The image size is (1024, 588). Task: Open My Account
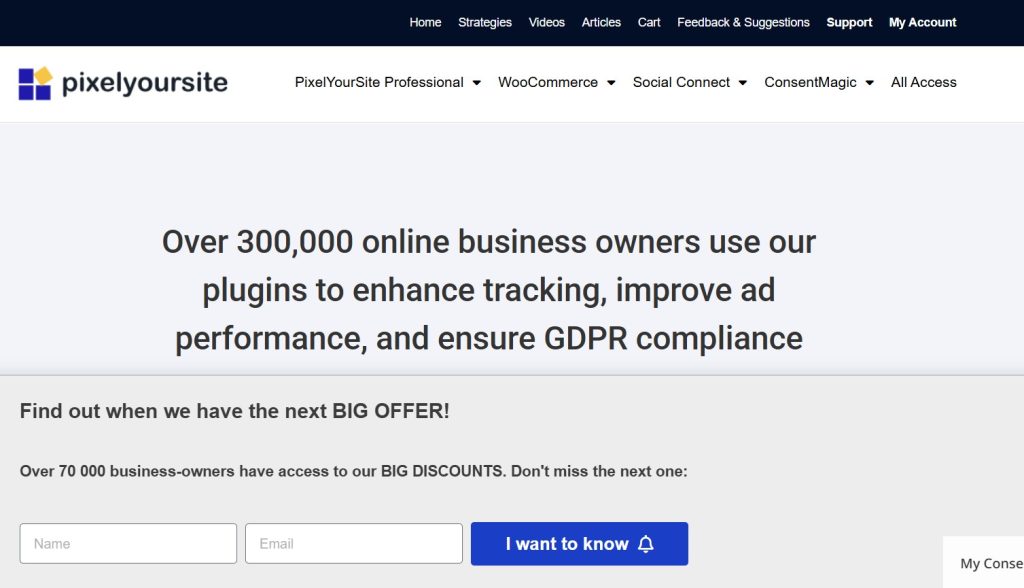click(x=922, y=22)
